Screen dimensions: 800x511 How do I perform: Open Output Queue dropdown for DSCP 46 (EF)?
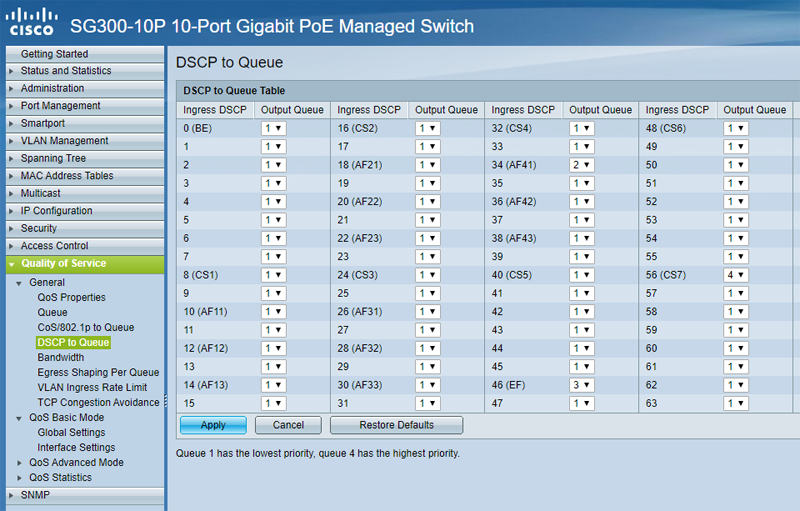(x=582, y=384)
